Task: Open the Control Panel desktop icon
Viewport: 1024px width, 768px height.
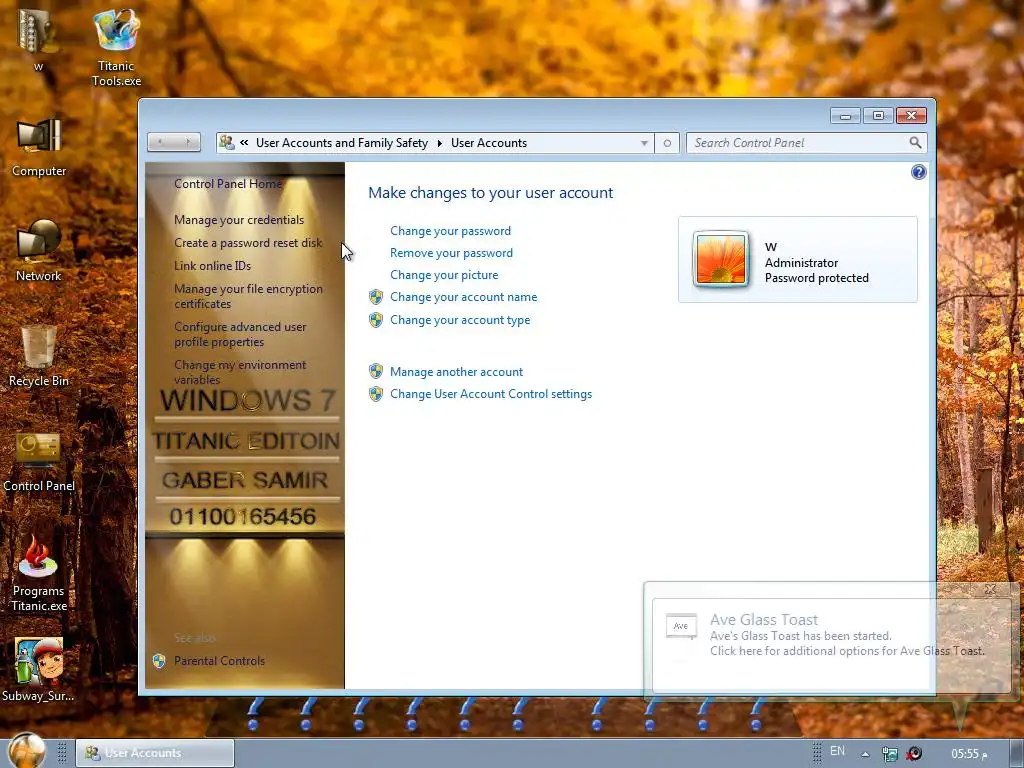Action: pyautogui.click(x=39, y=461)
